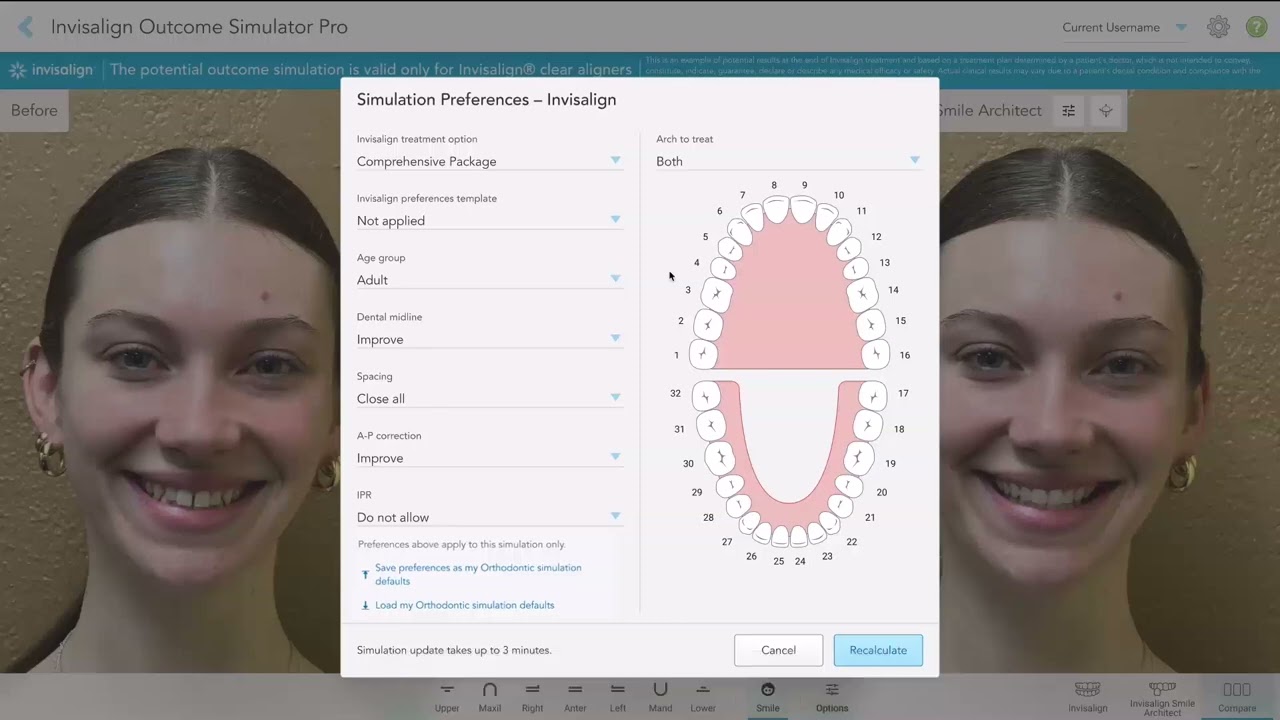The width and height of the screenshot is (1280, 720).
Task: Click save preferences upload icon
Action: coord(365,574)
